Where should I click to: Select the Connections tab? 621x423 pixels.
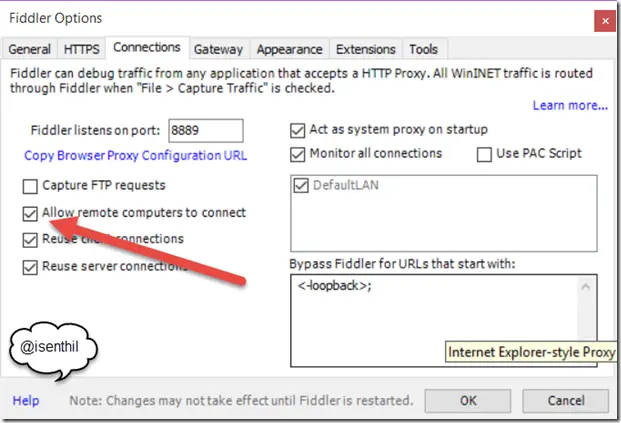click(x=147, y=47)
